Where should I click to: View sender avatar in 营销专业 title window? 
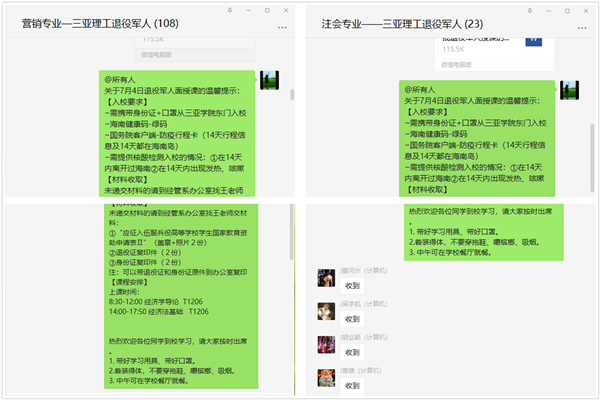click(269, 81)
